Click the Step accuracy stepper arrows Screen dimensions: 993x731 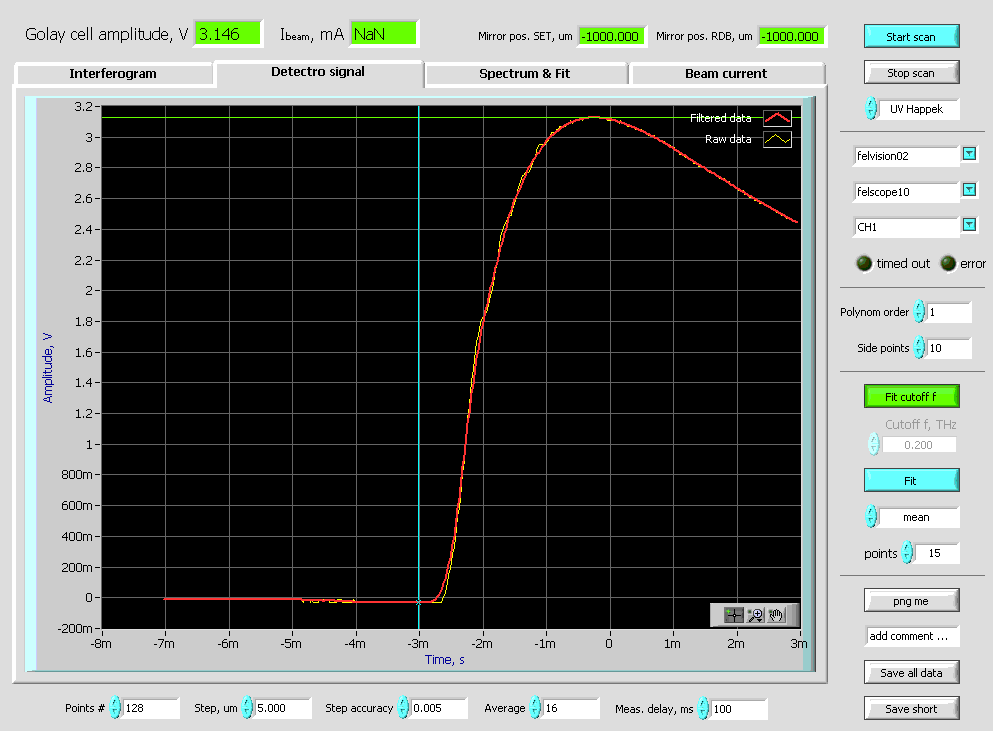point(403,708)
